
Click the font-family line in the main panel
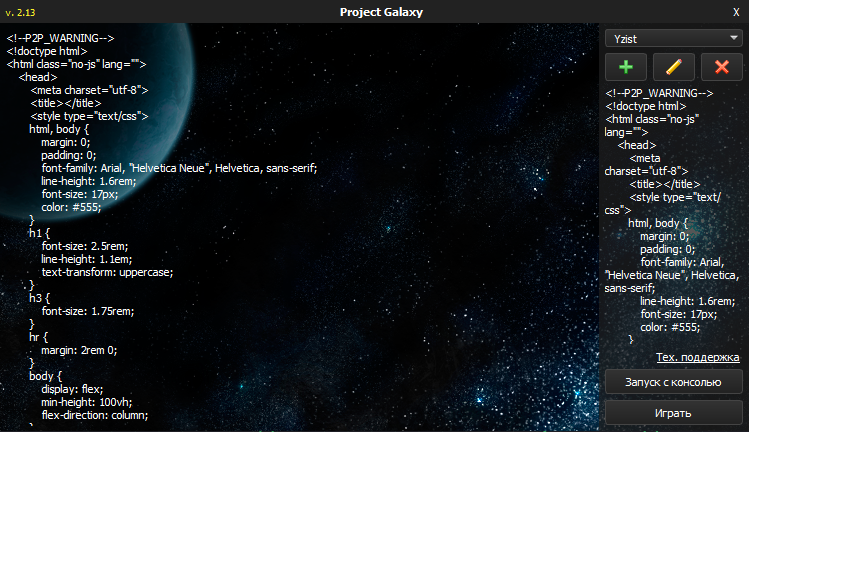tap(179, 168)
